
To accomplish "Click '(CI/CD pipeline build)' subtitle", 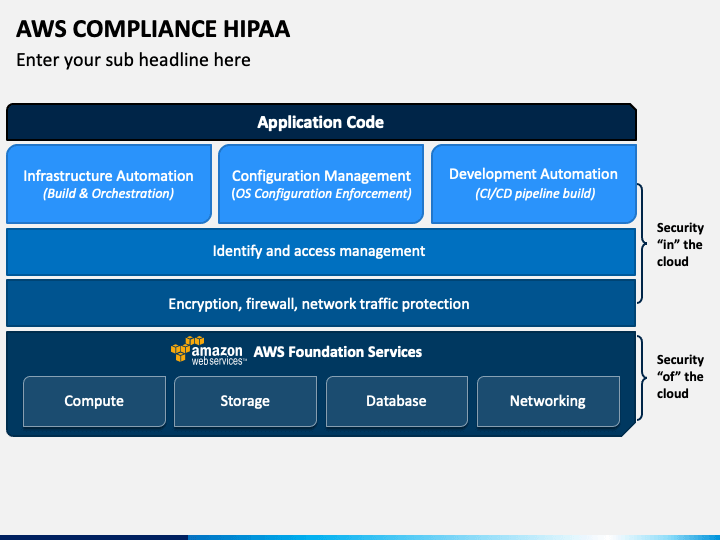I will (x=535, y=194).
